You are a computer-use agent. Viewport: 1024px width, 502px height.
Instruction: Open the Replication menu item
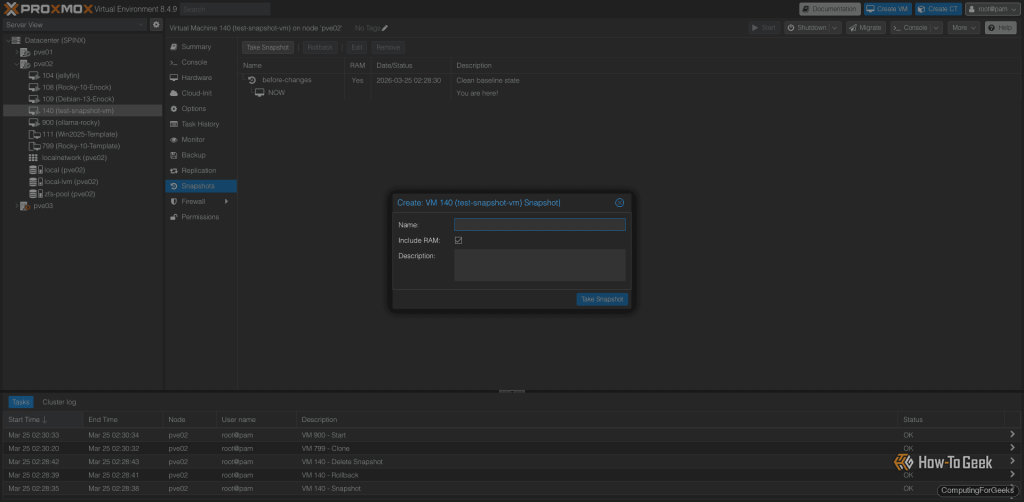pos(201,170)
